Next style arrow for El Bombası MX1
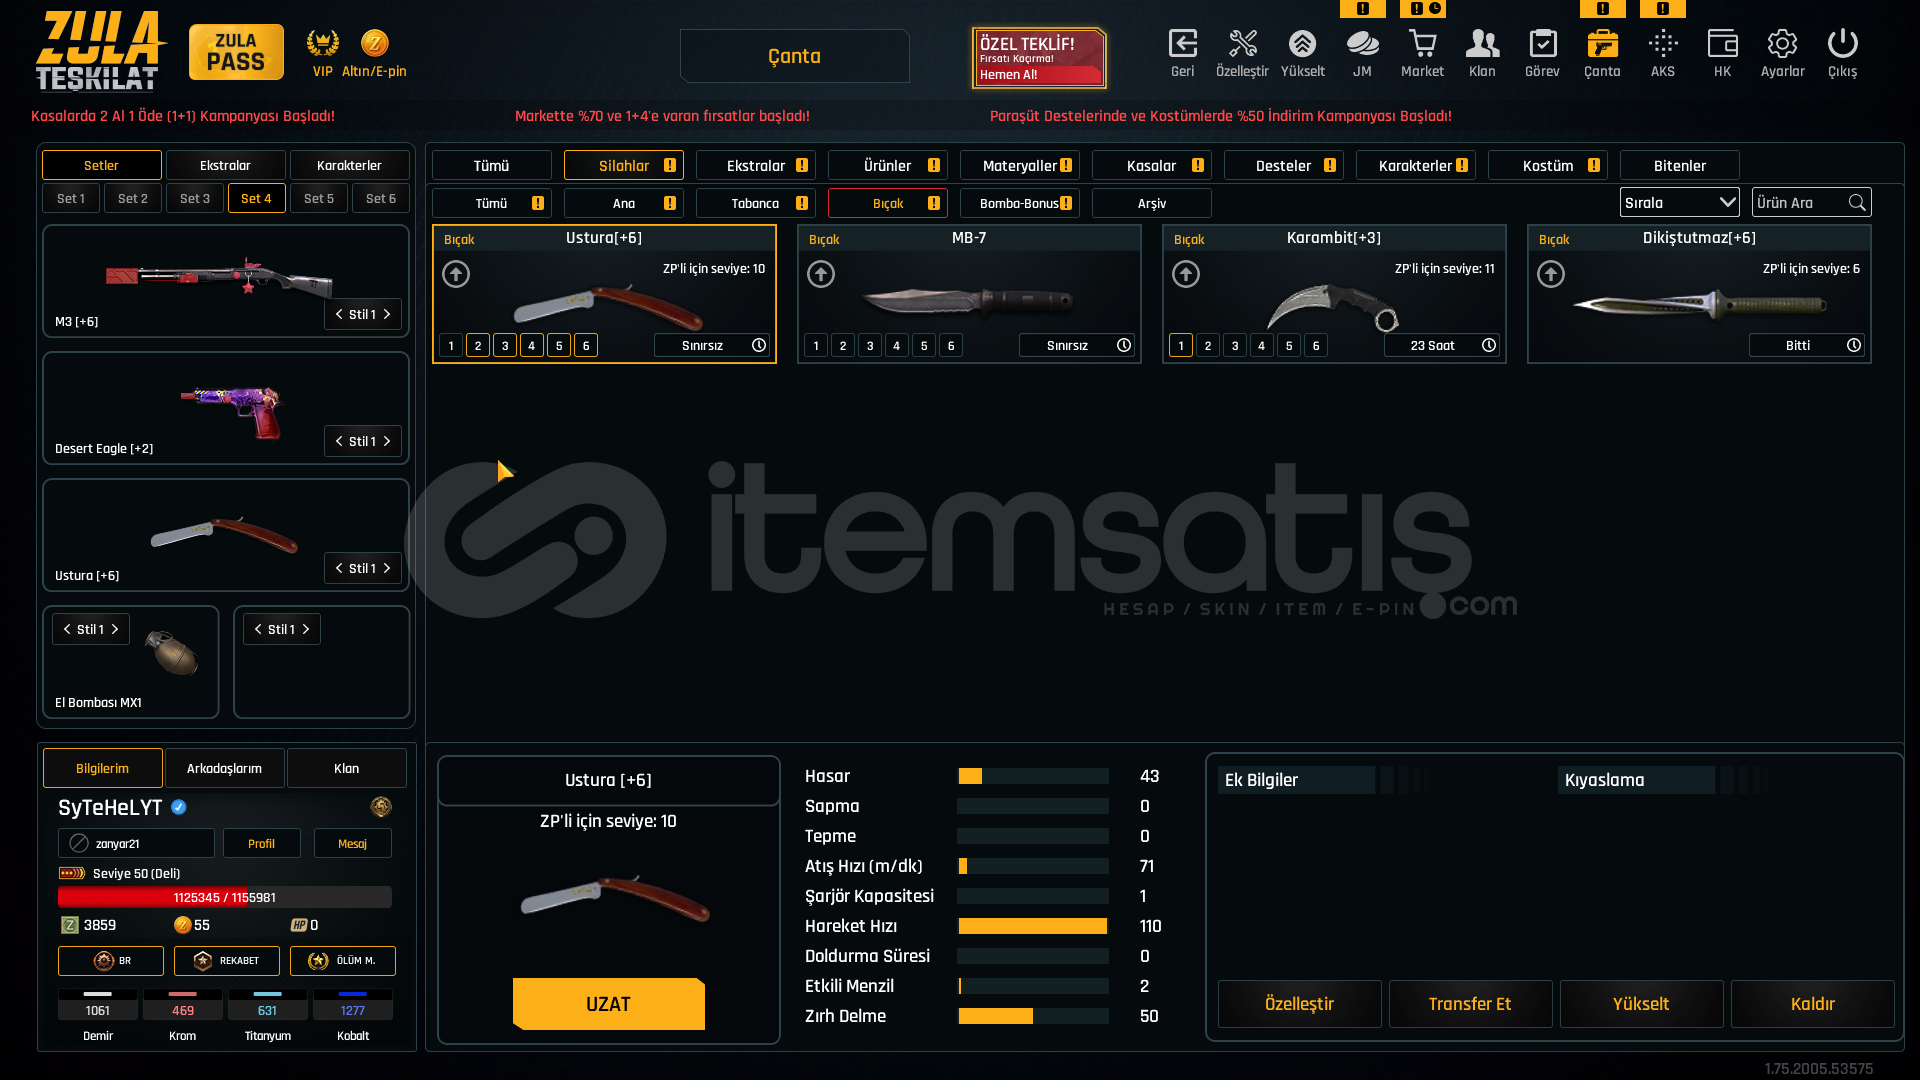Image resolution: width=1920 pixels, height=1080 pixels. (115, 629)
